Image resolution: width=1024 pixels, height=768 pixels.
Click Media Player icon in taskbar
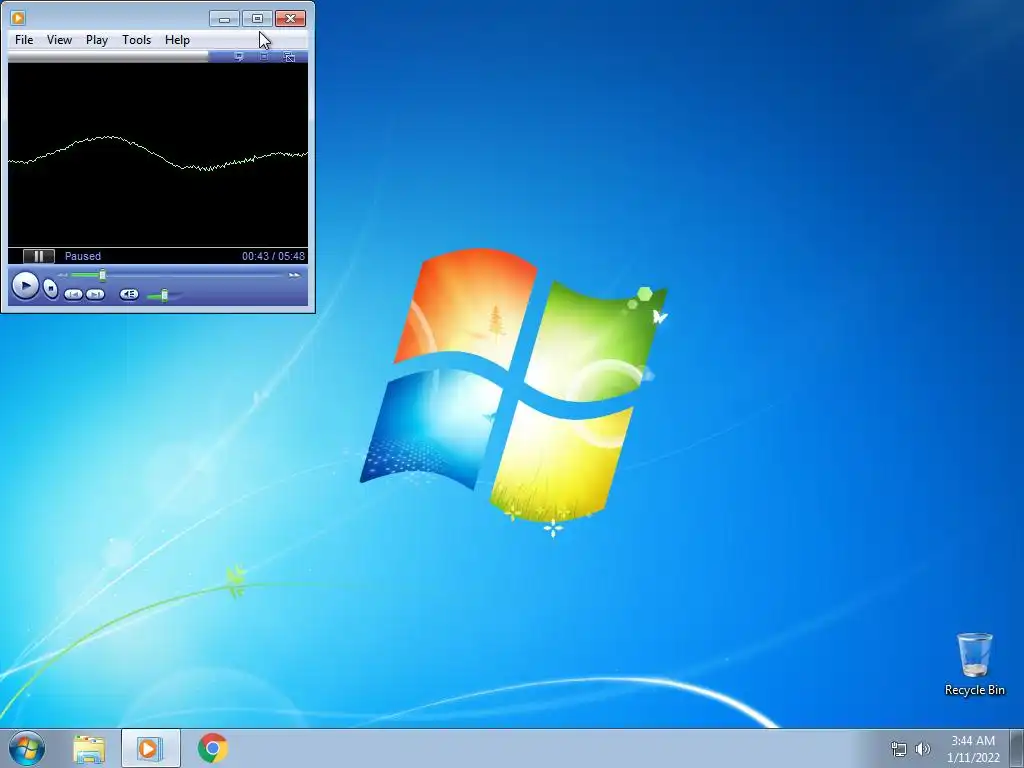click(150, 748)
